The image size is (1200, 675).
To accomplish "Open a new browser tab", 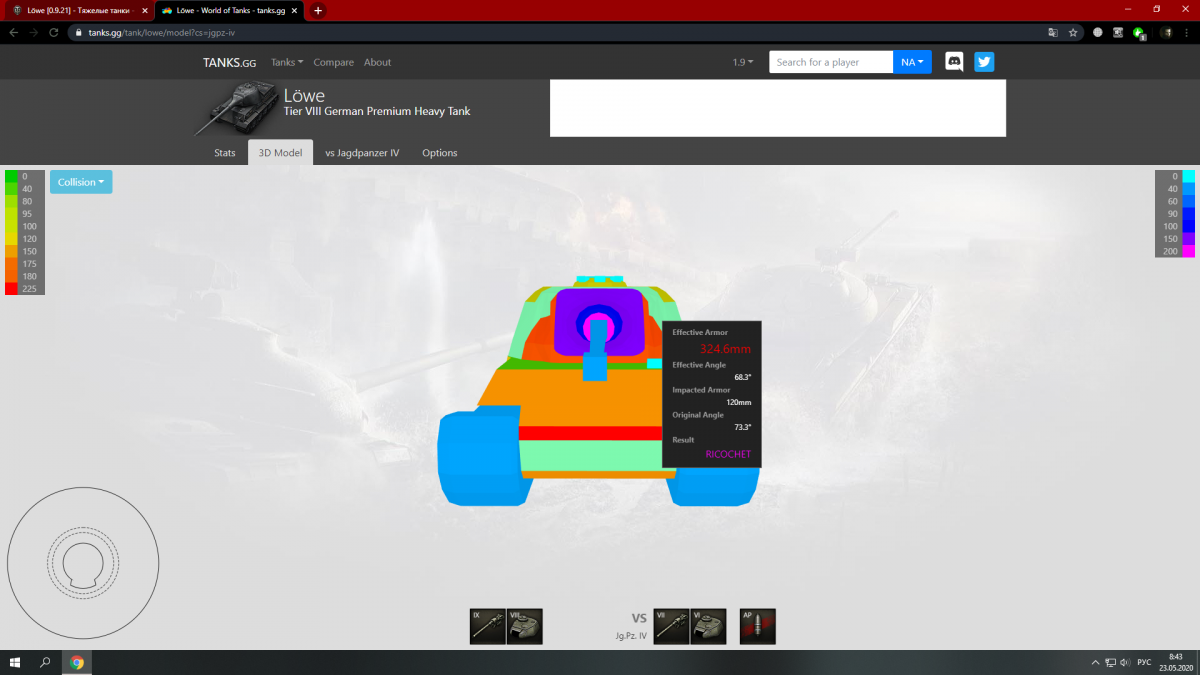I will [318, 10].
